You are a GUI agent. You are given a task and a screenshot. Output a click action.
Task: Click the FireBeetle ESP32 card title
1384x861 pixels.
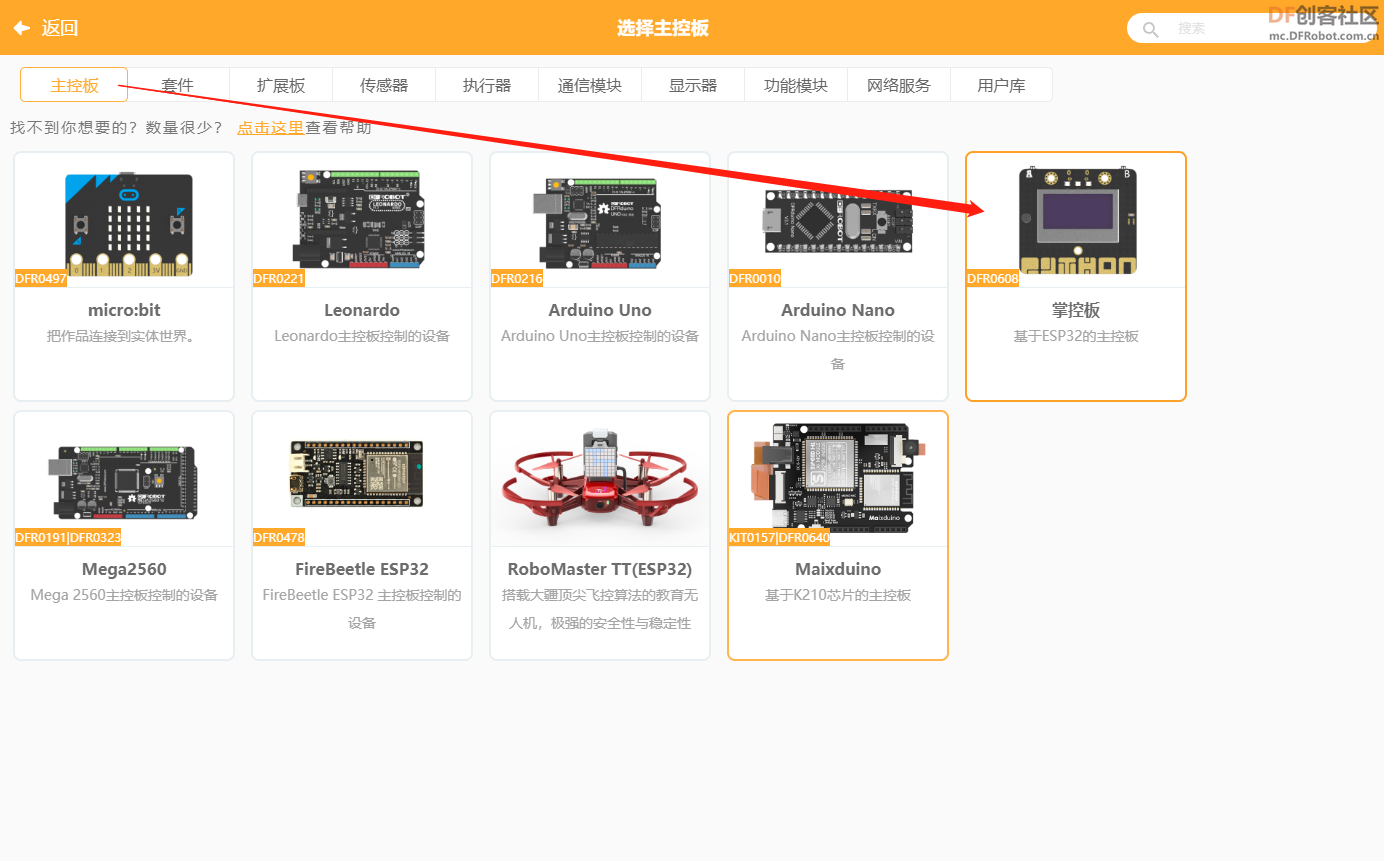[362, 569]
